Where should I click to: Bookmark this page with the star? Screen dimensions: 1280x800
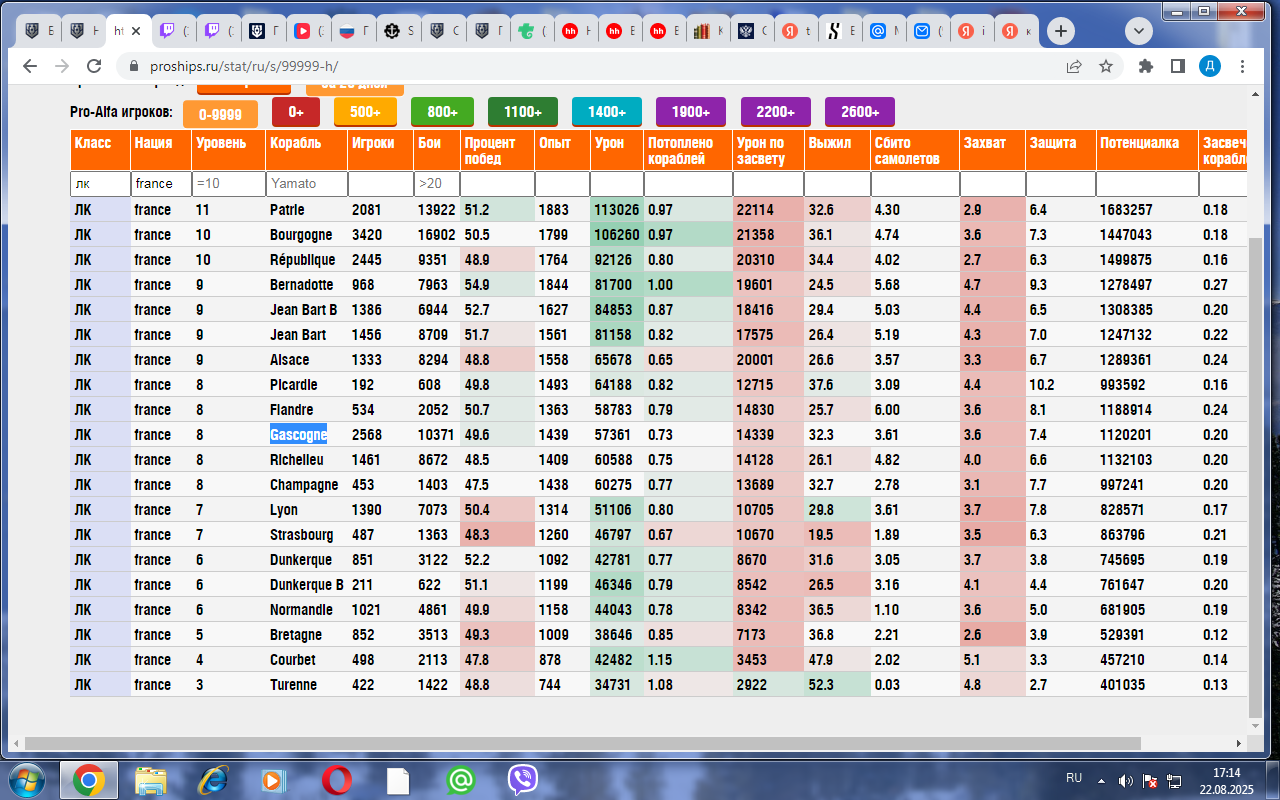click(1106, 66)
